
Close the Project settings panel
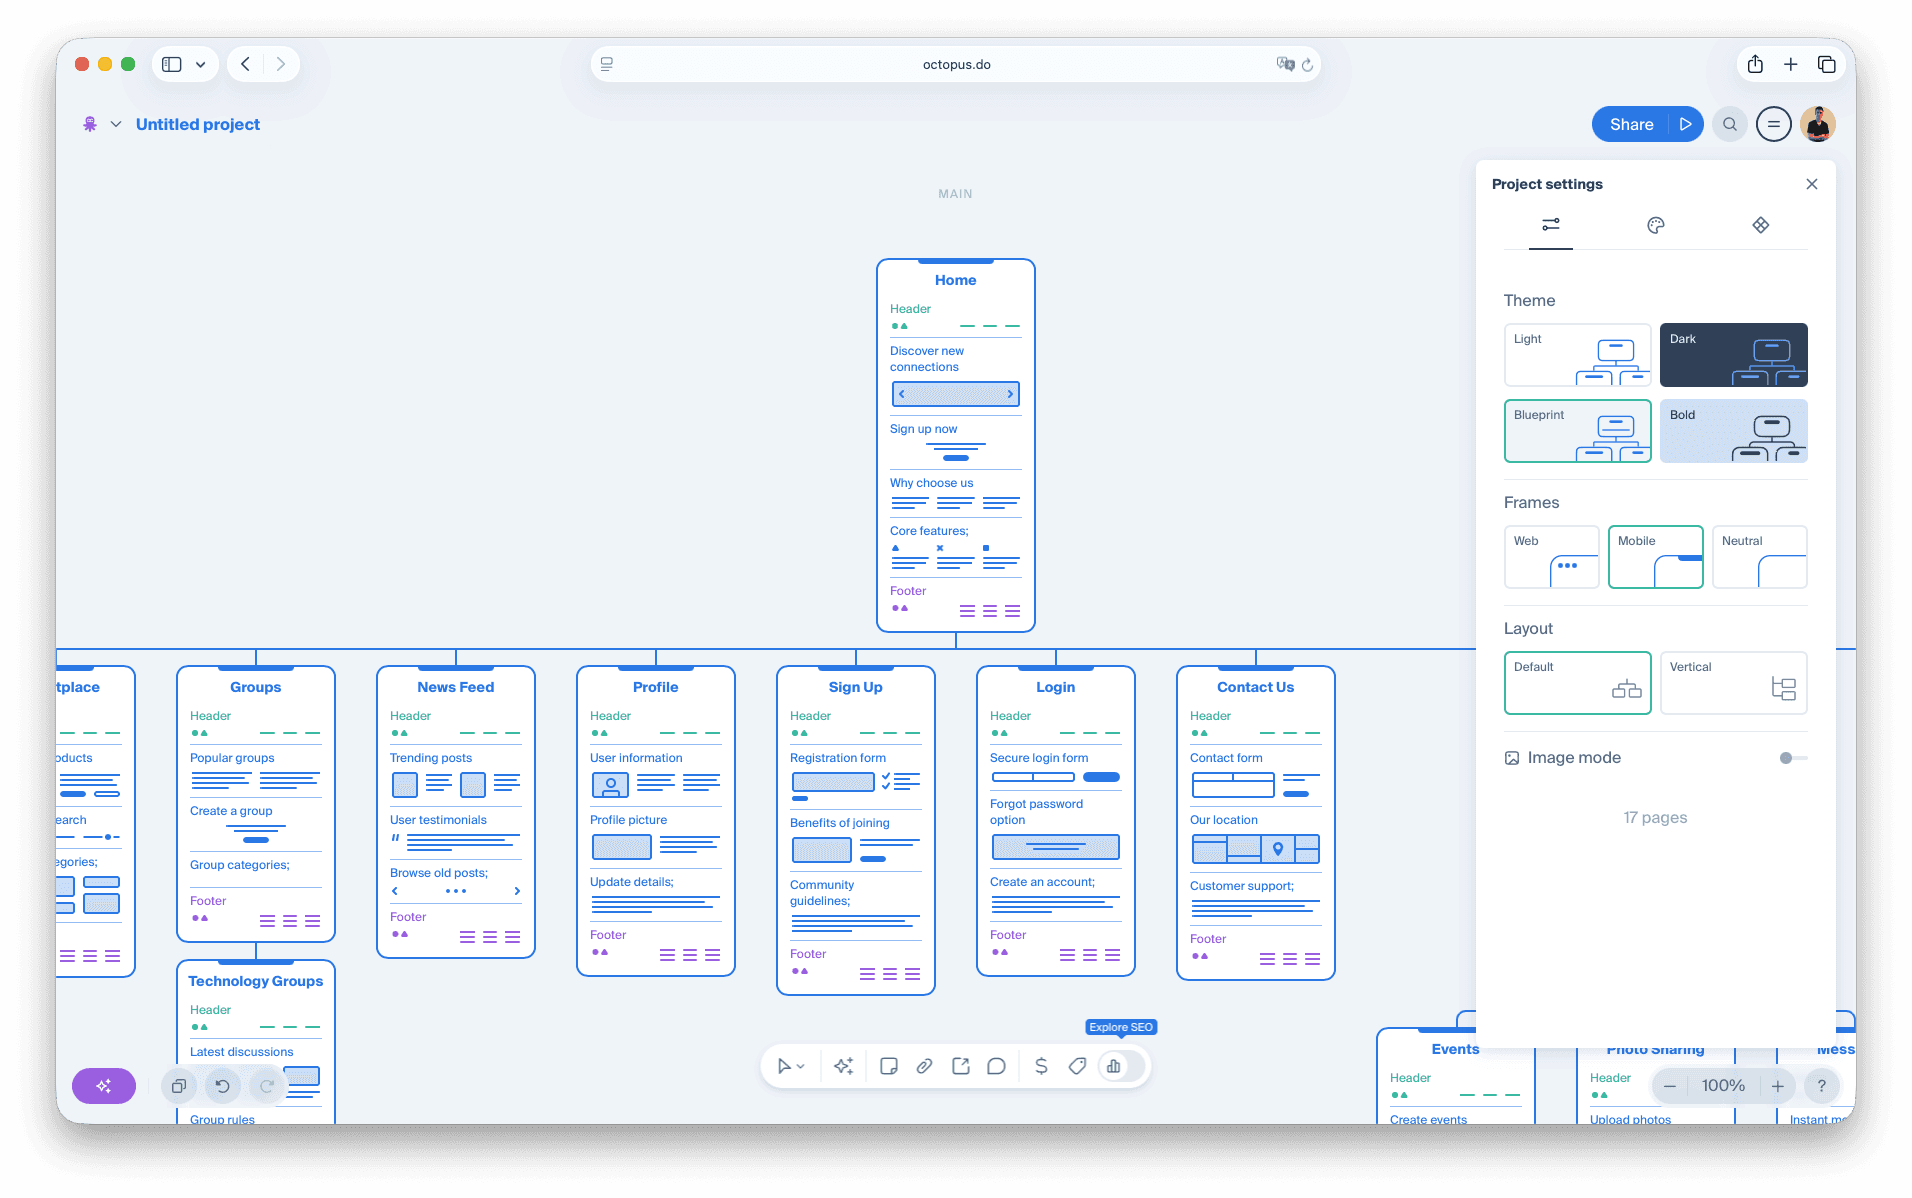(x=1812, y=184)
